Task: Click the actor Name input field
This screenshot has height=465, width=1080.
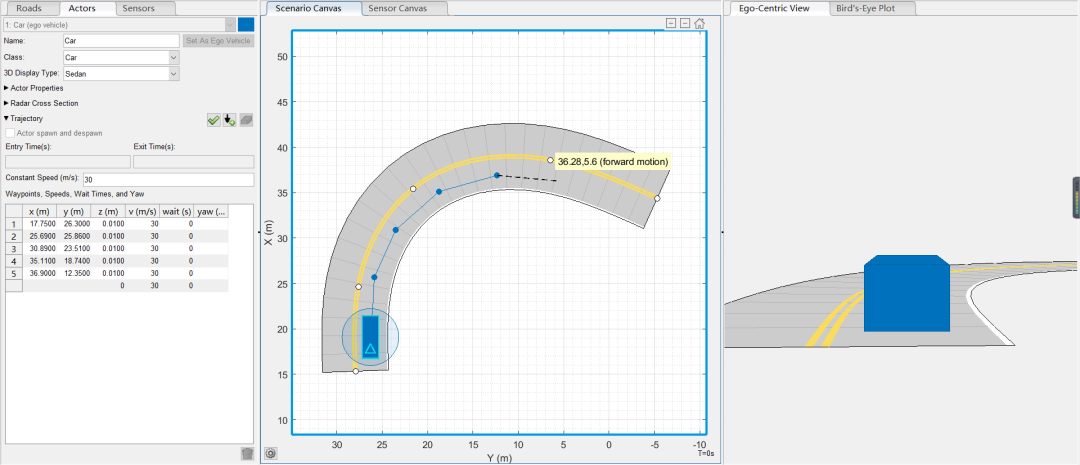Action: pos(121,41)
